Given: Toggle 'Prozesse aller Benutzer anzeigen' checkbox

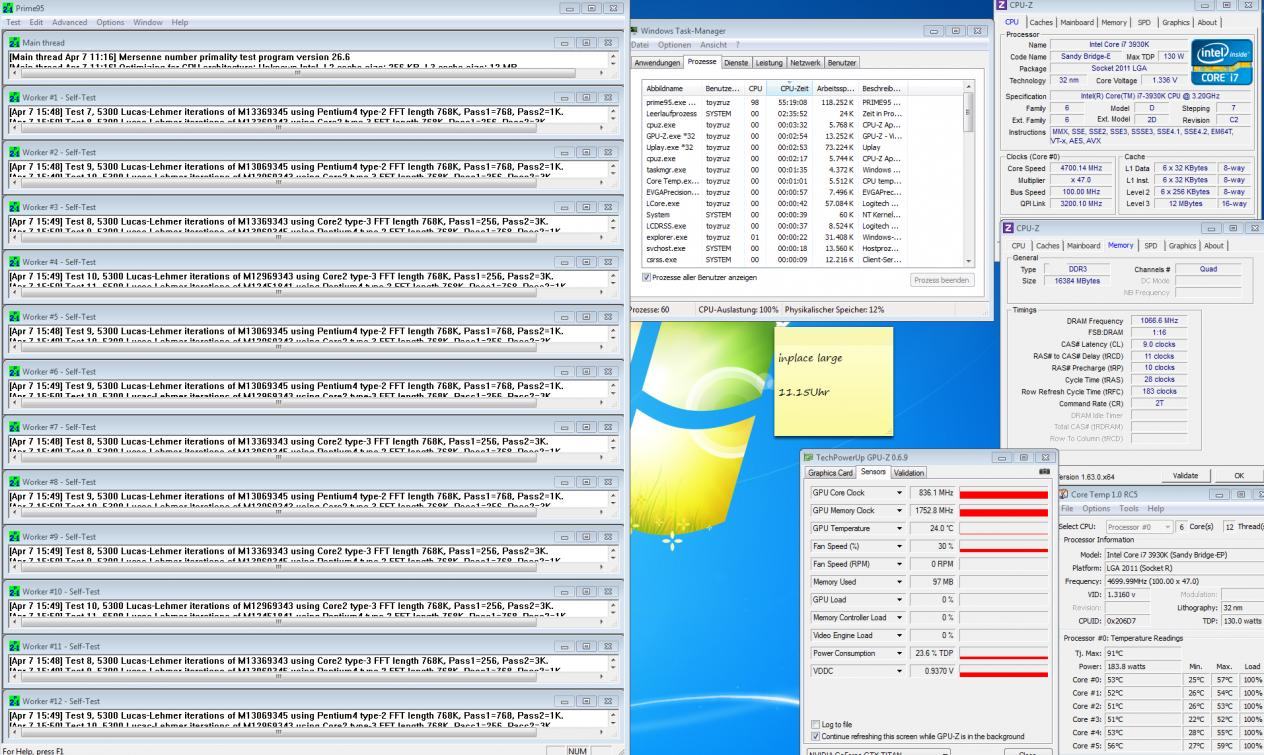Looking at the screenshot, I should pos(647,277).
